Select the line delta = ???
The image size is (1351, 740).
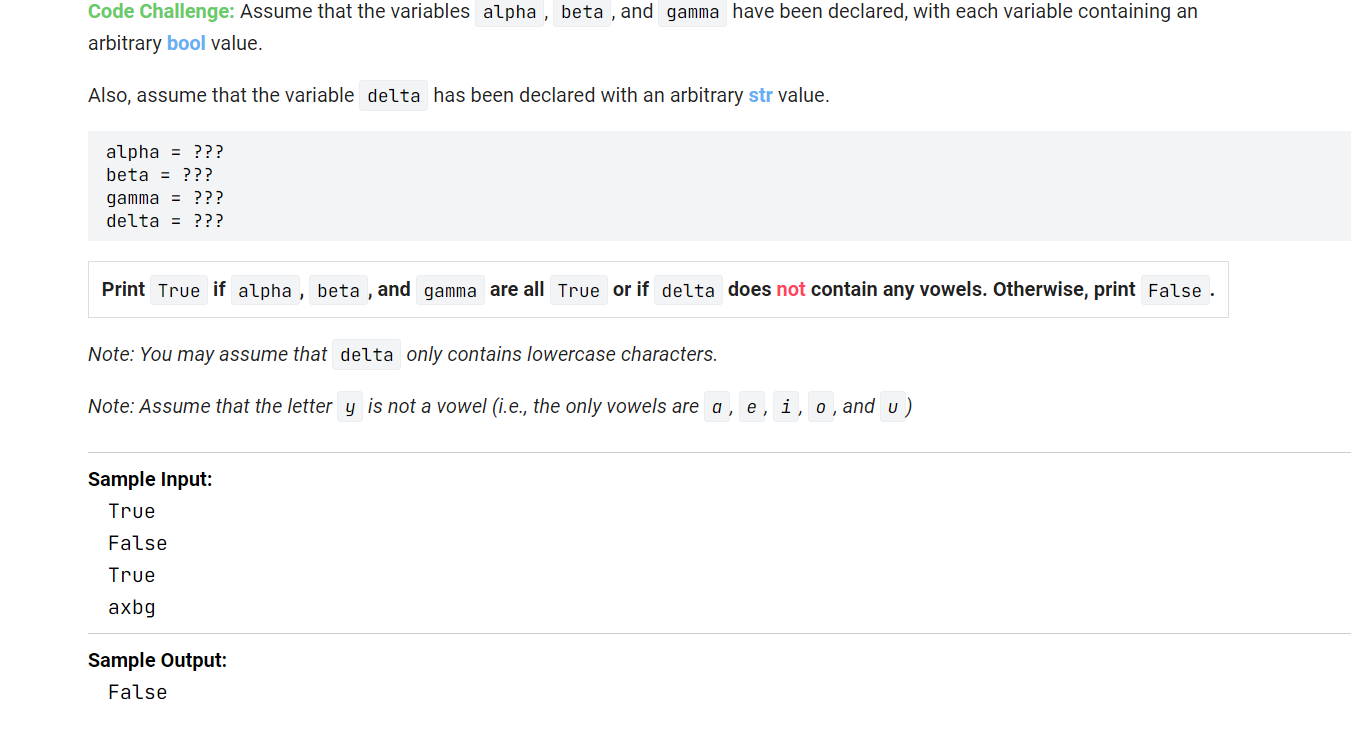tap(164, 221)
